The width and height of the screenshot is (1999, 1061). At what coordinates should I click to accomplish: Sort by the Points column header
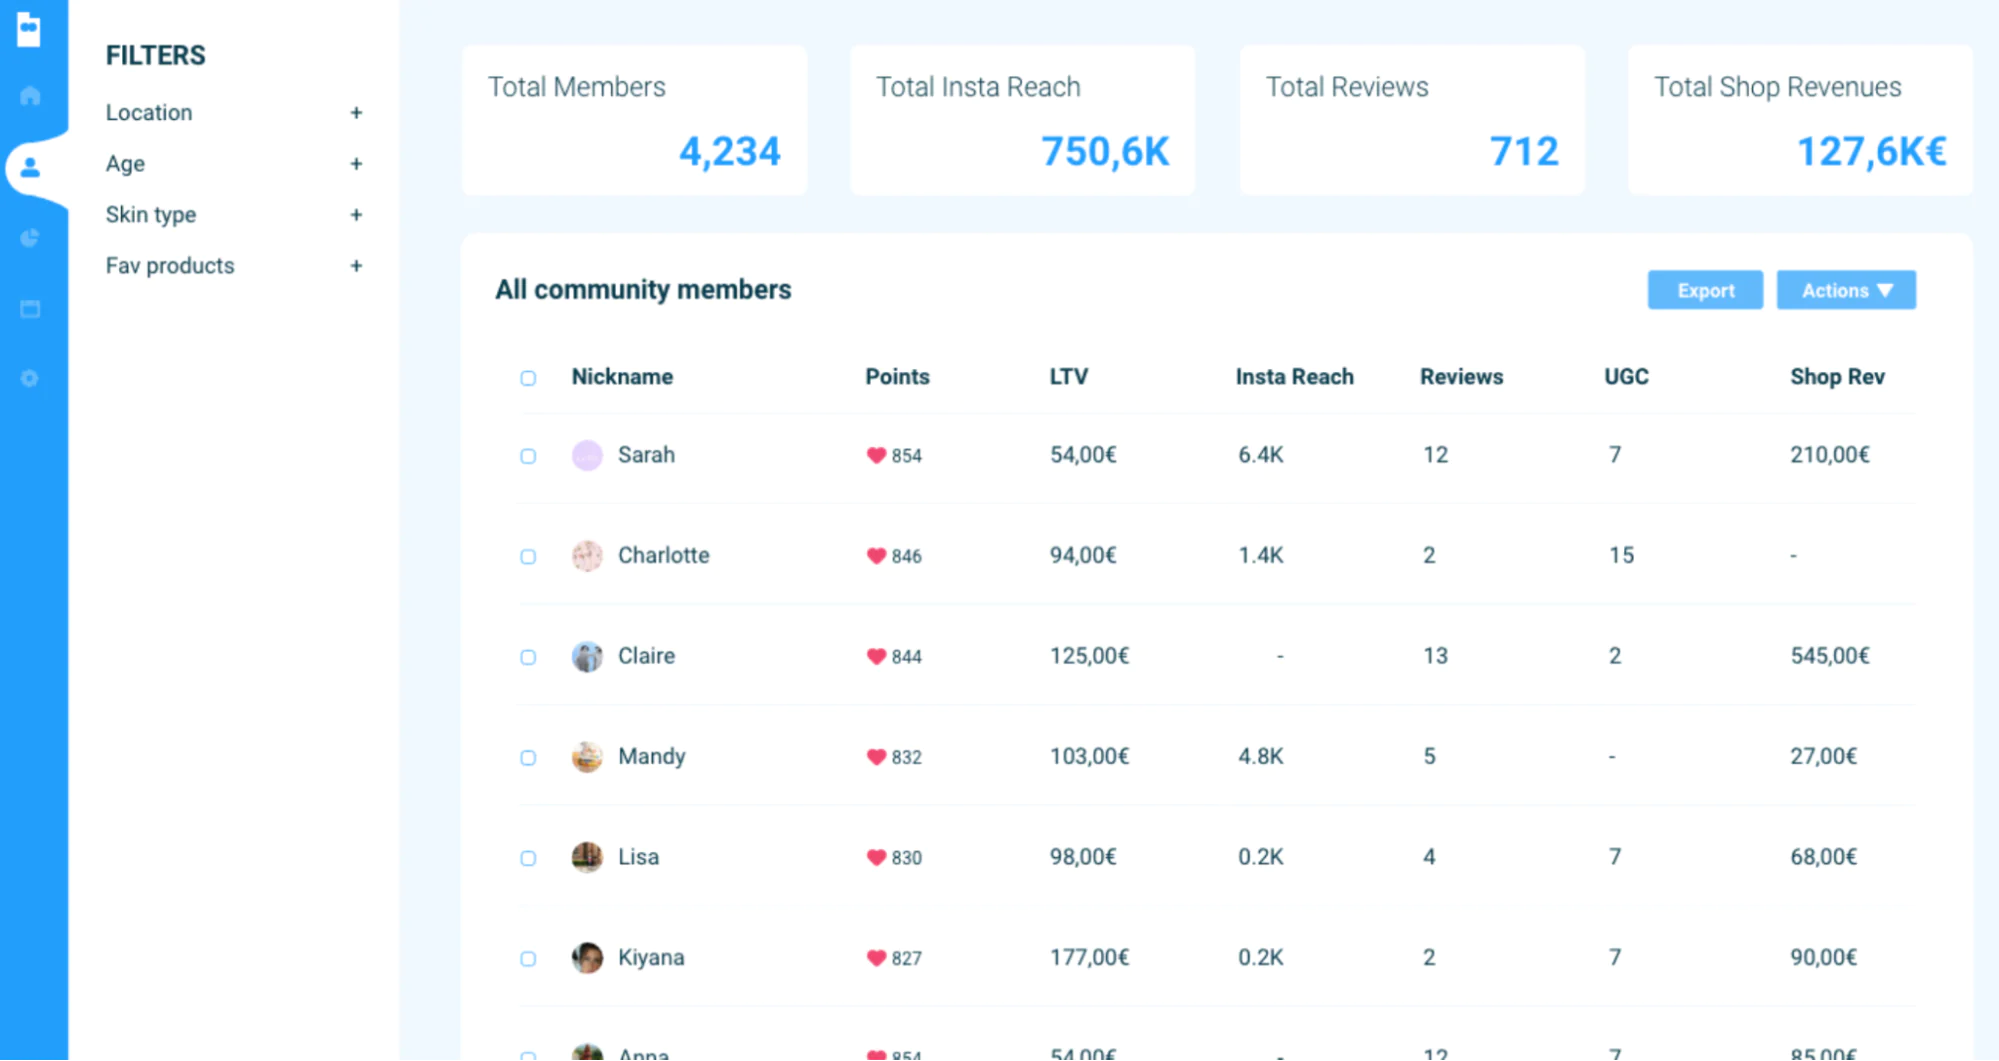(x=897, y=377)
